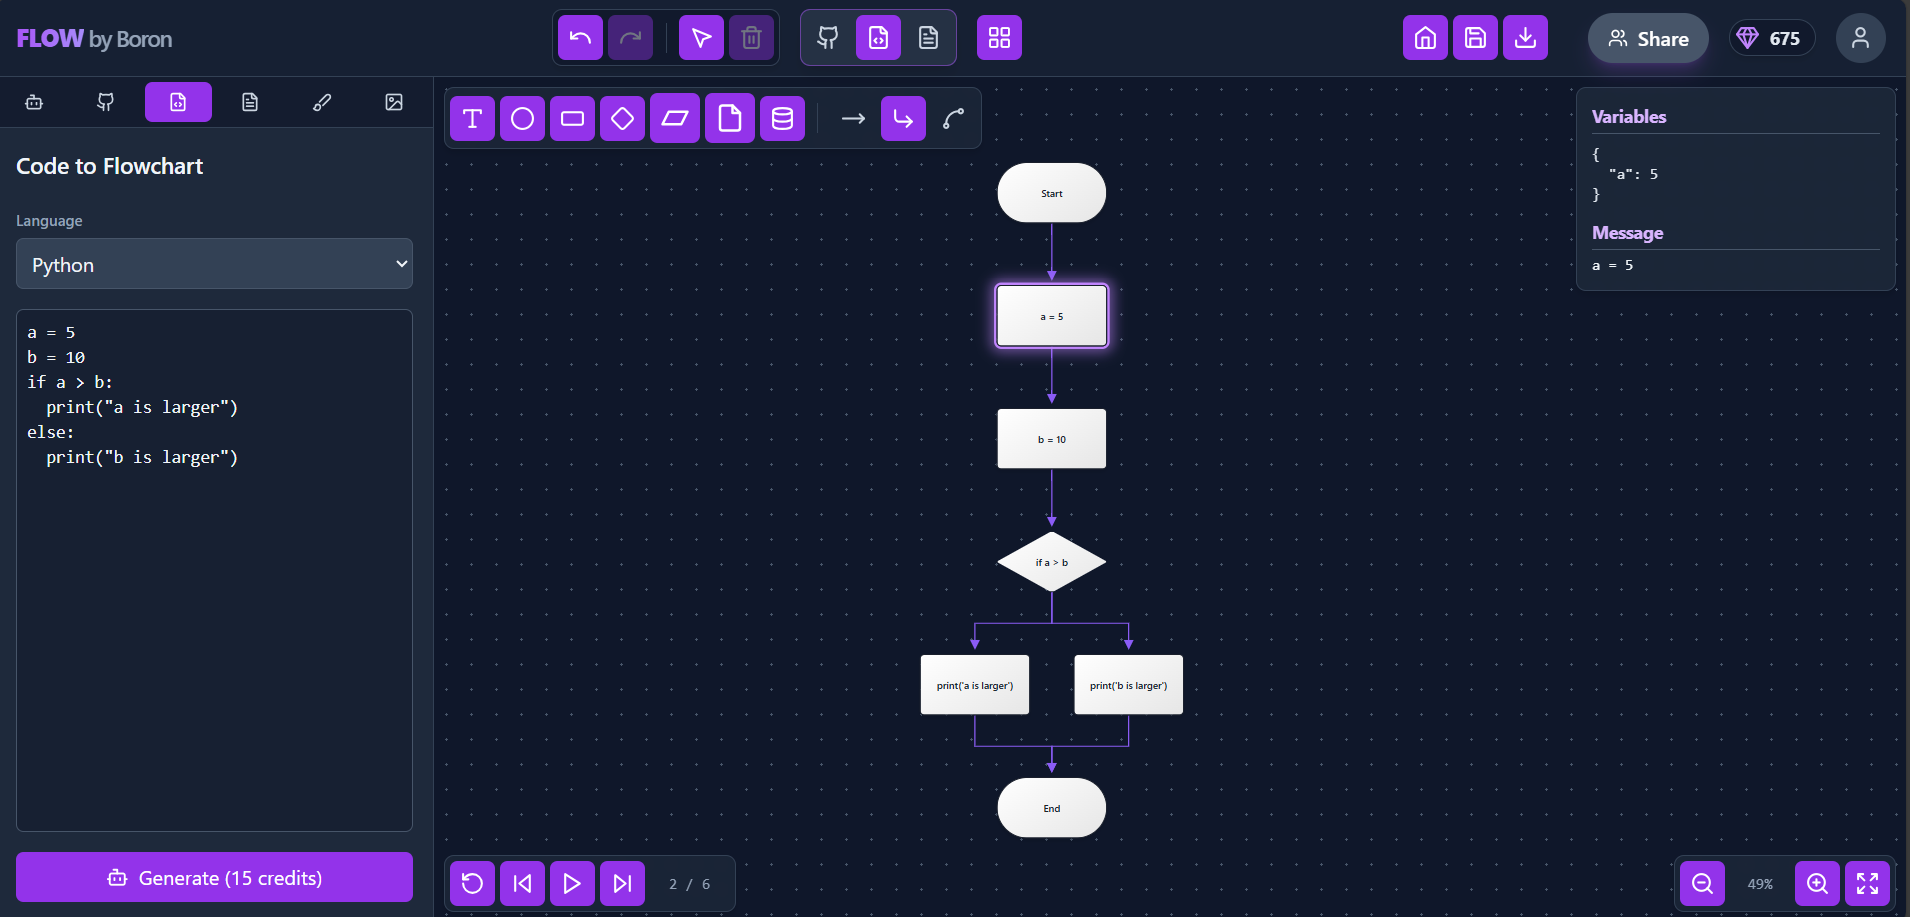This screenshot has height=917, width=1910.
Task: Toggle the straight arrow connector style
Action: tap(852, 118)
